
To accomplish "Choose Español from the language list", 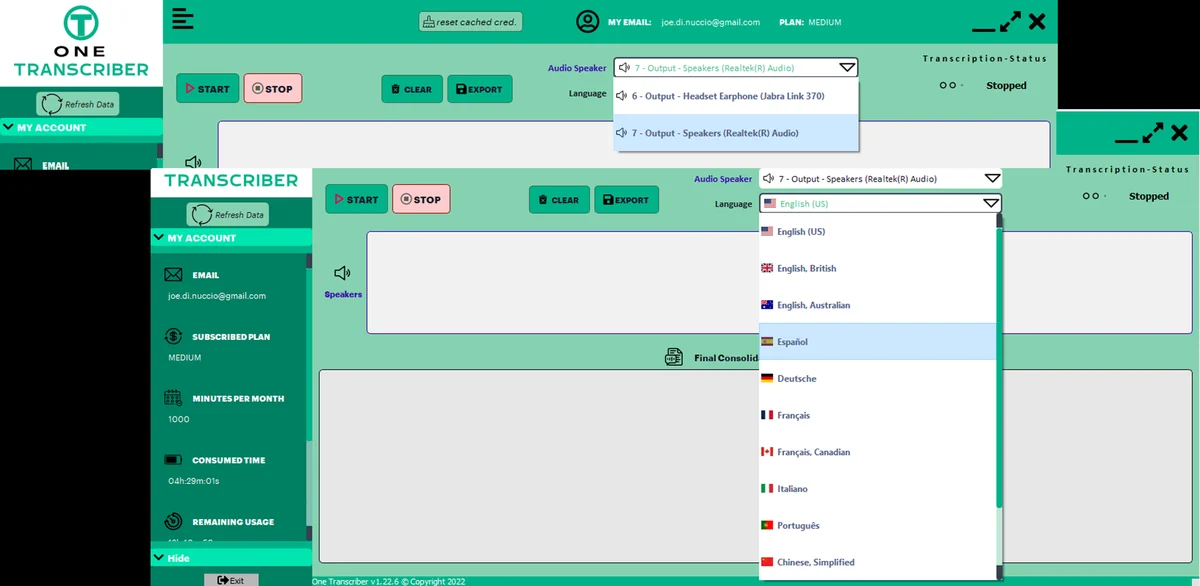I will [x=877, y=341].
